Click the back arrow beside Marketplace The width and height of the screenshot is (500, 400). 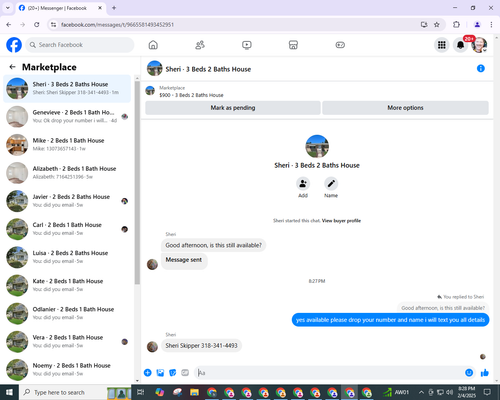pos(12,67)
